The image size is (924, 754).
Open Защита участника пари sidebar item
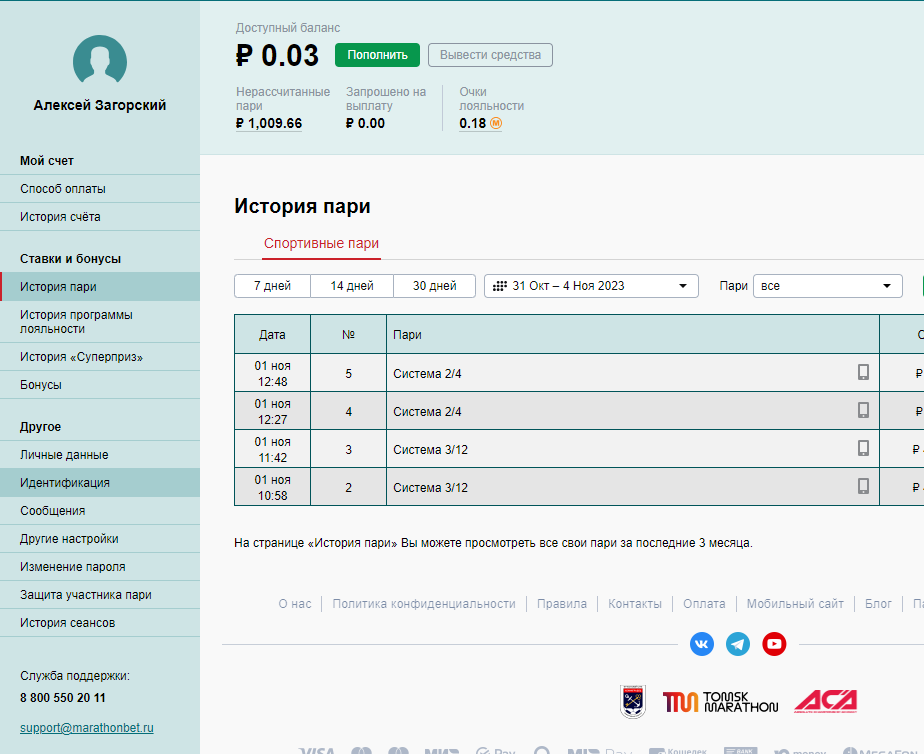(x=100, y=594)
